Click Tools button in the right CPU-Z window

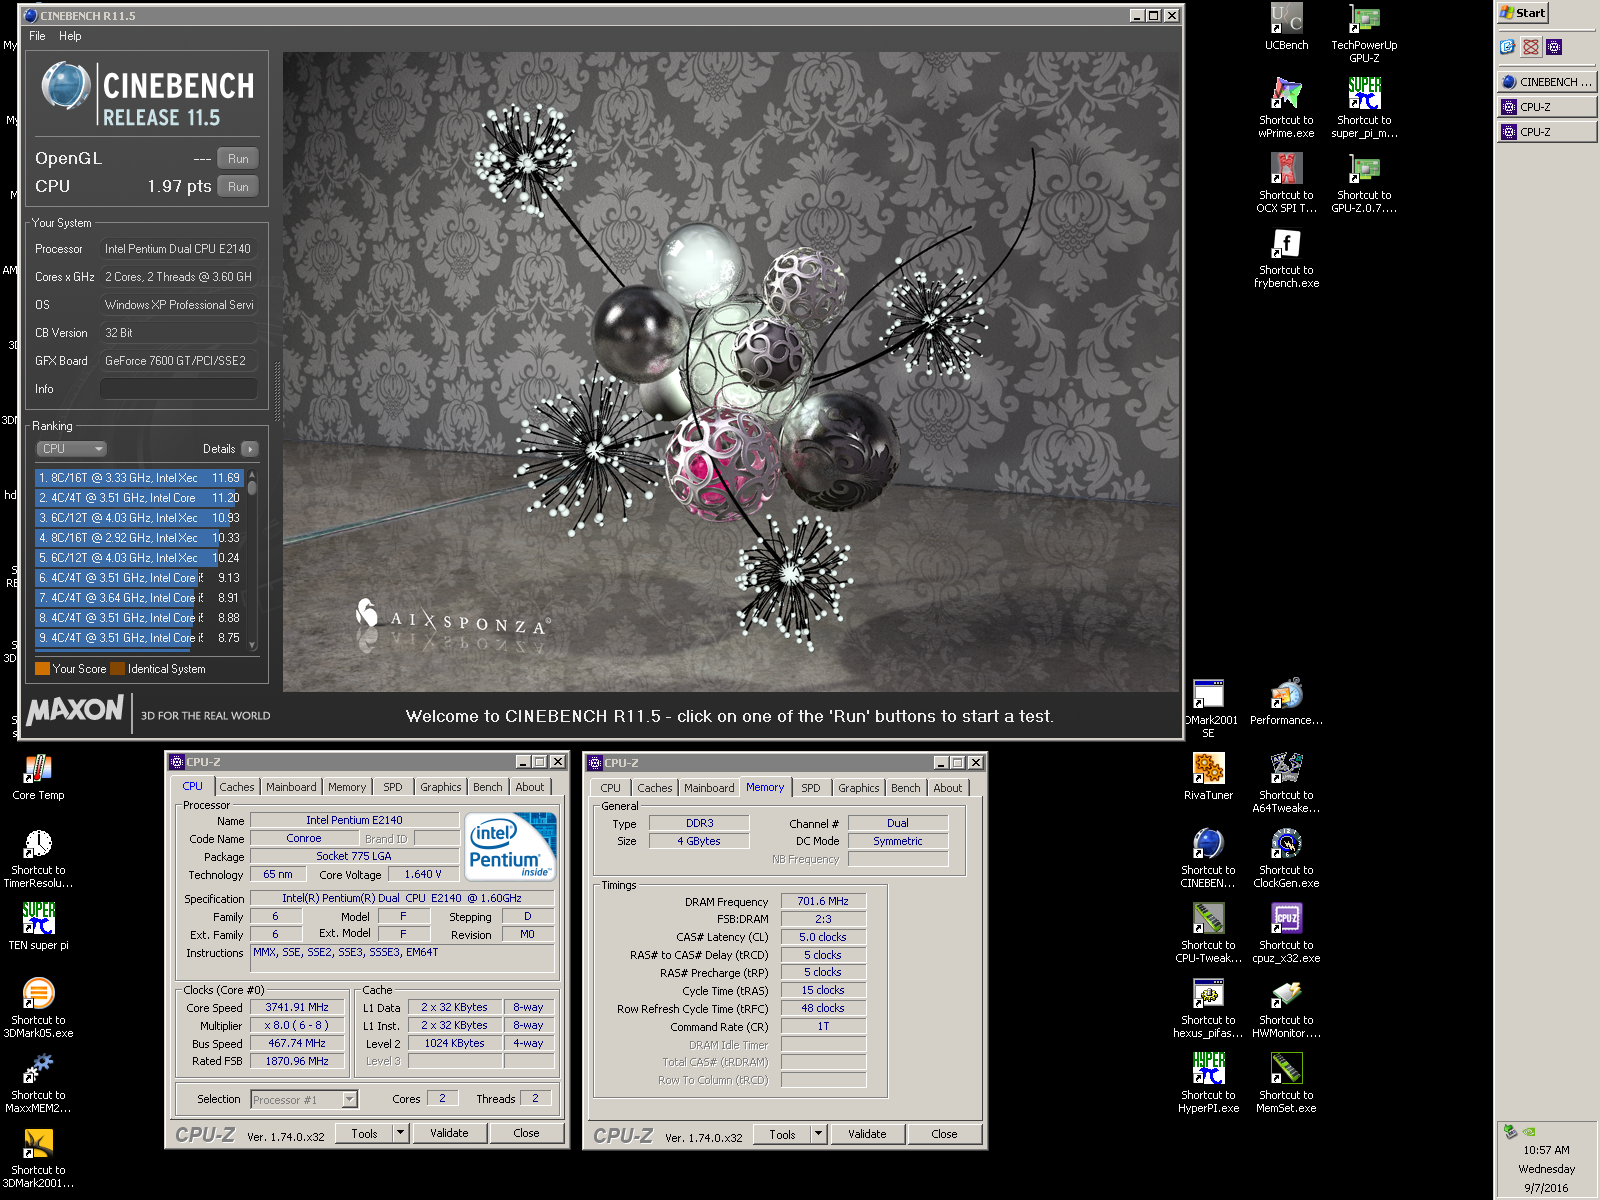(x=782, y=1134)
